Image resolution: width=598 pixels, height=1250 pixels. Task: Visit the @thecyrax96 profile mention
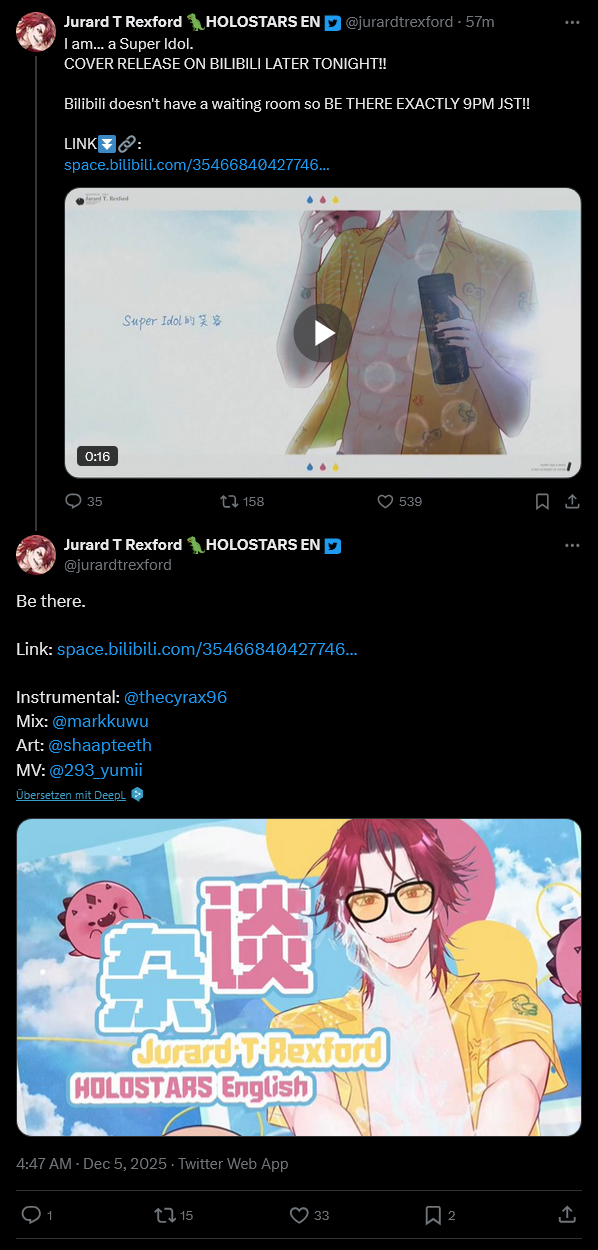(x=175, y=697)
